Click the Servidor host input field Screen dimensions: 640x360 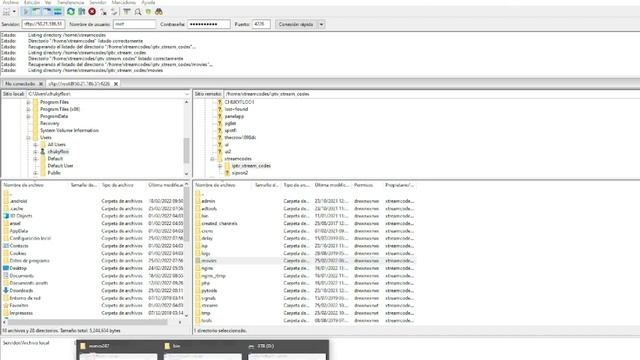click(43, 24)
